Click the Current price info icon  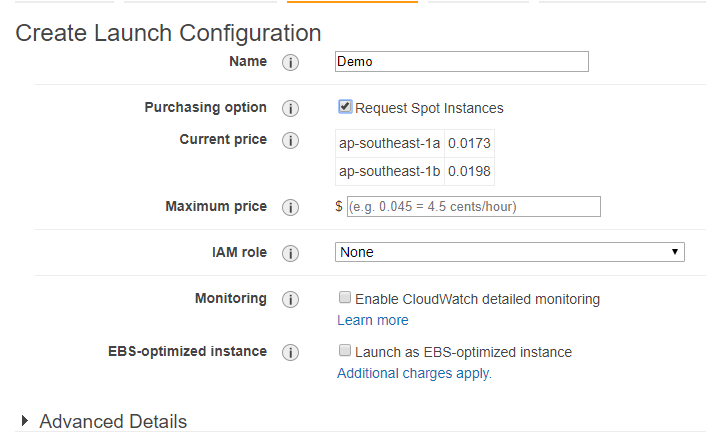coord(291,140)
